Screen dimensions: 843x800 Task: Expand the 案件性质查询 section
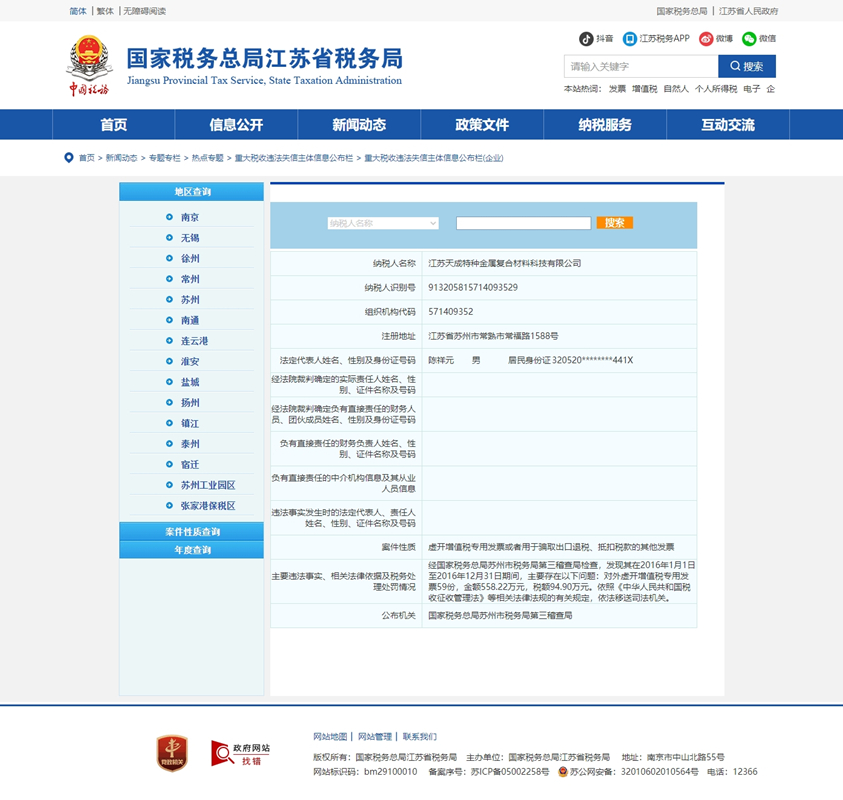tap(191, 532)
